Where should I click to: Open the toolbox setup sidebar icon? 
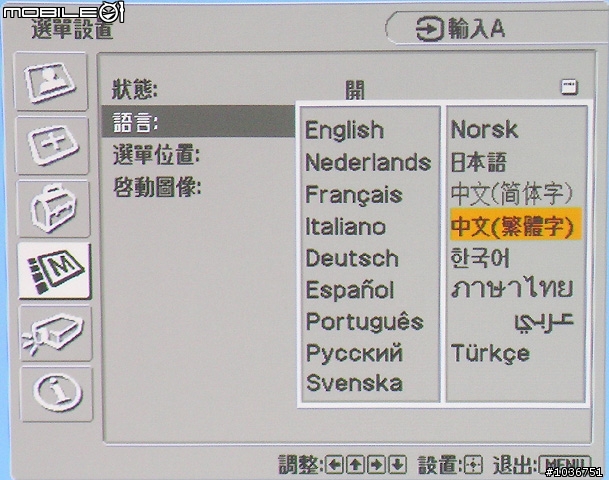[x=54, y=209]
